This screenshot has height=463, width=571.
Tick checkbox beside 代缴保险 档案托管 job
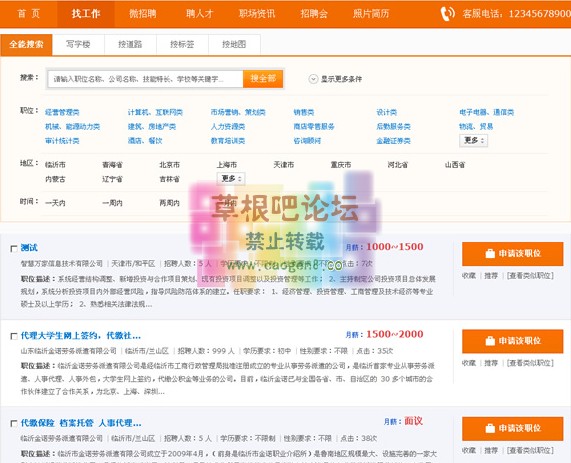click(x=14, y=423)
